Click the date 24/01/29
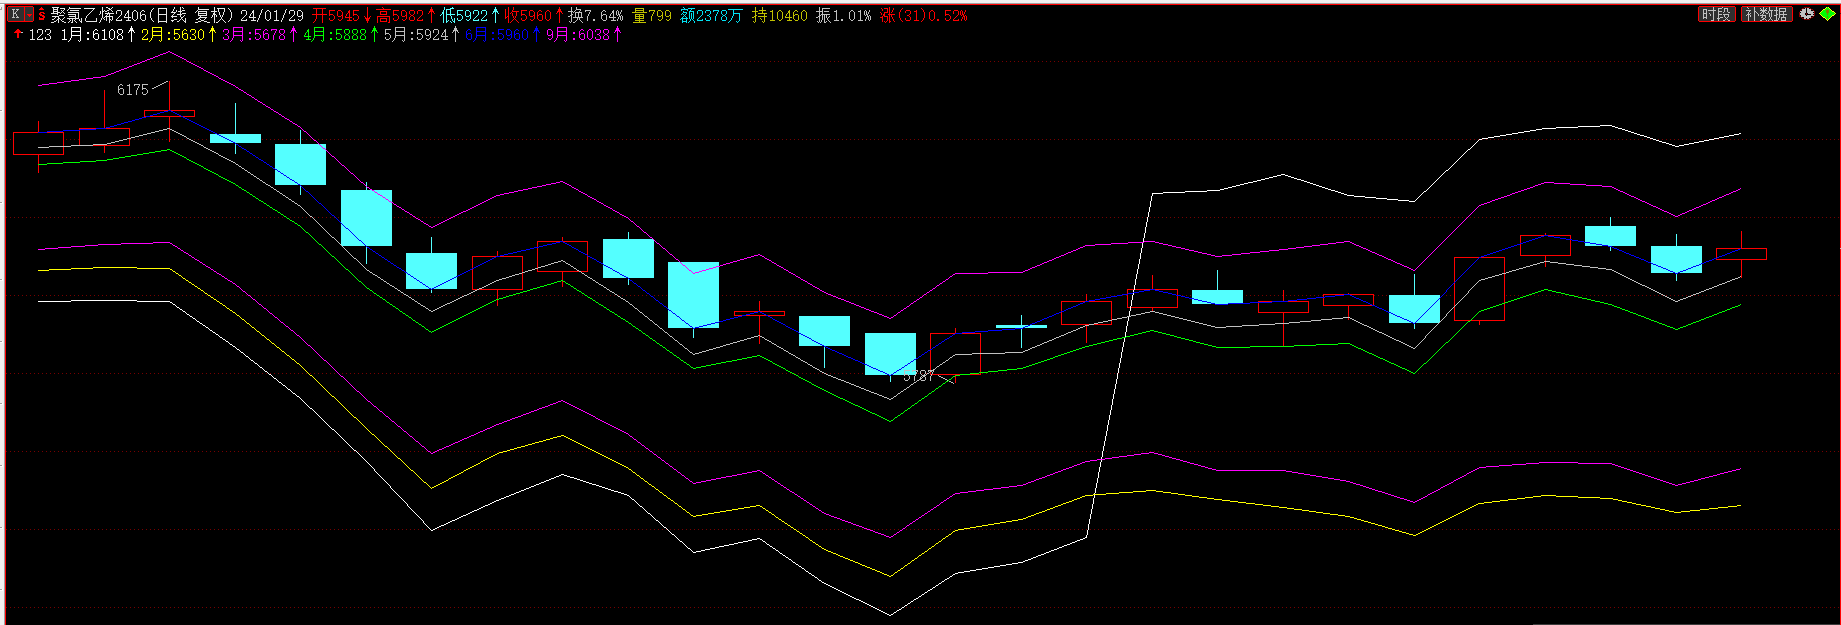This screenshot has height=625, width=1841. (272, 15)
